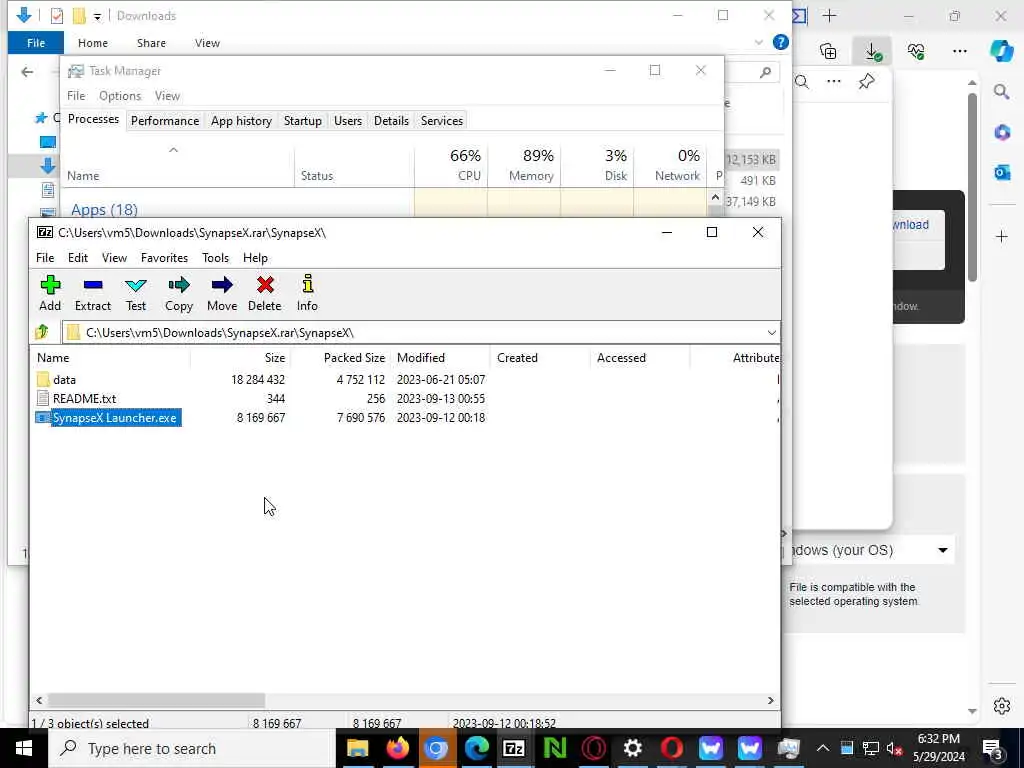Expand the 7-Zip address path dropdown
1024x768 pixels.
click(x=771, y=333)
